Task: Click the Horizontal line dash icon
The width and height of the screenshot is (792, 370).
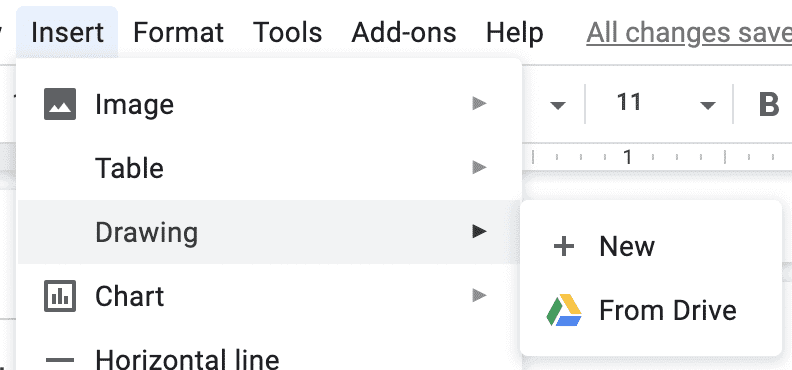Action: [60, 360]
